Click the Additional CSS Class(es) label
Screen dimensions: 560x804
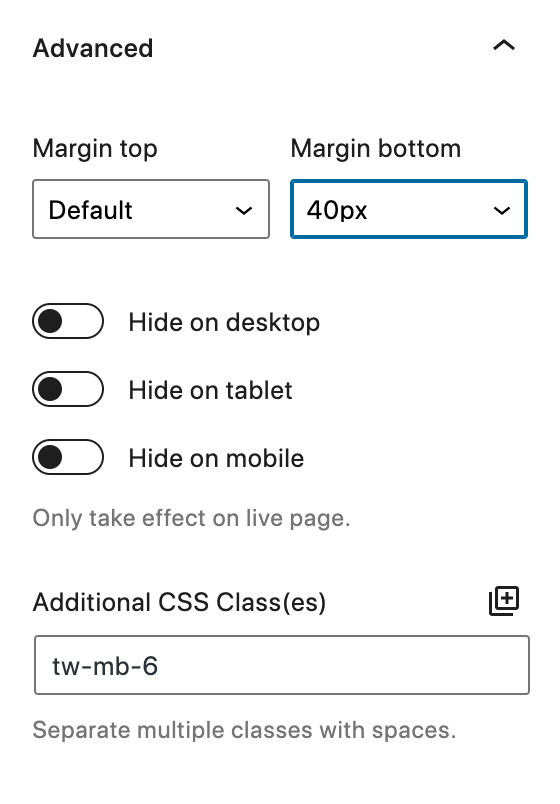pos(179,602)
